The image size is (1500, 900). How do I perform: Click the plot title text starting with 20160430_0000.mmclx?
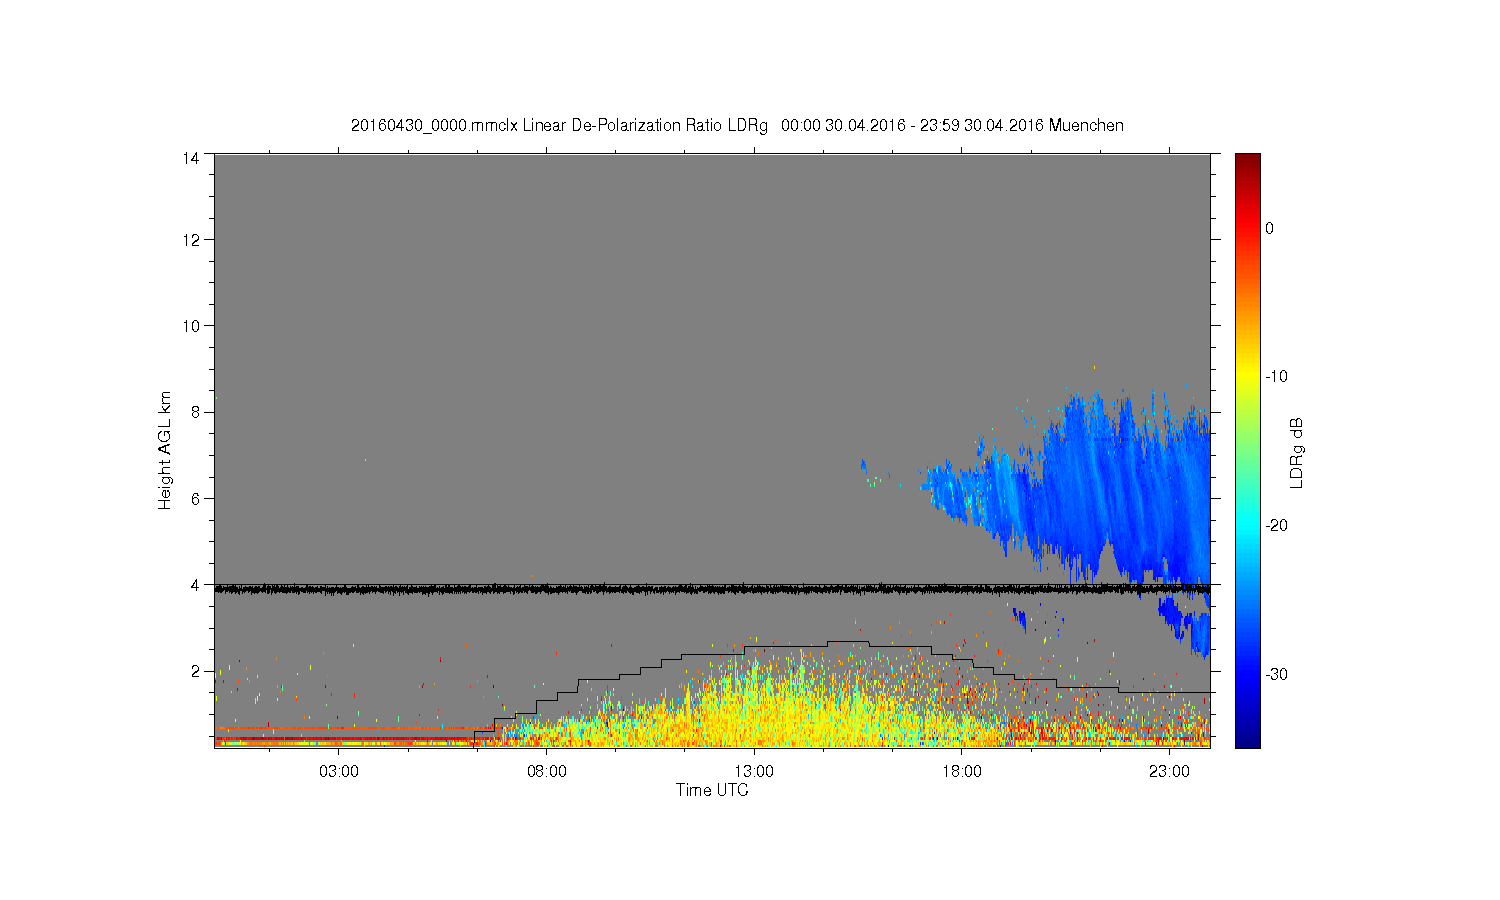point(737,126)
